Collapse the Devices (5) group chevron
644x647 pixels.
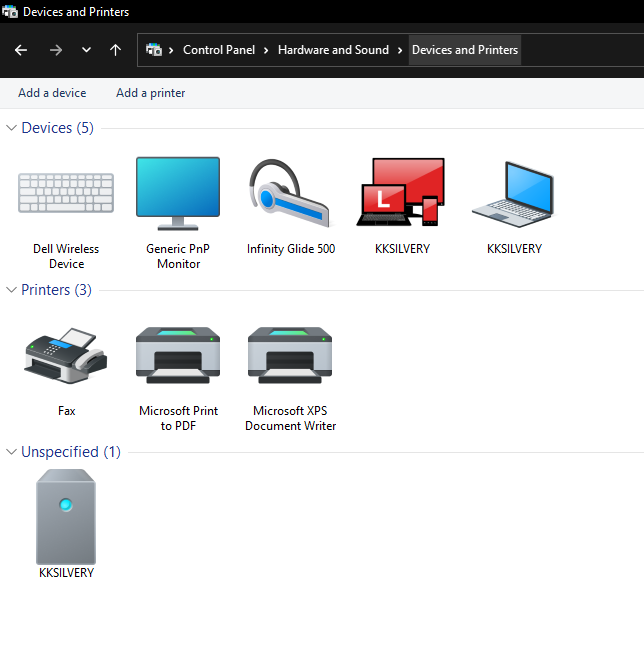pyautogui.click(x=11, y=128)
